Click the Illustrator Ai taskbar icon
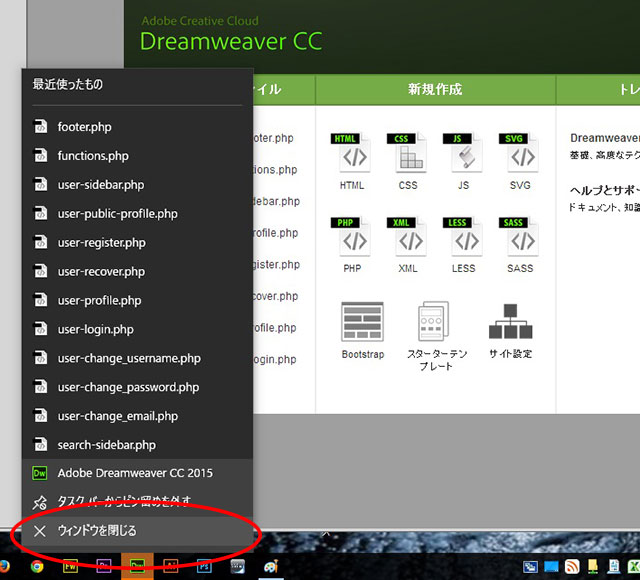 coord(171,567)
